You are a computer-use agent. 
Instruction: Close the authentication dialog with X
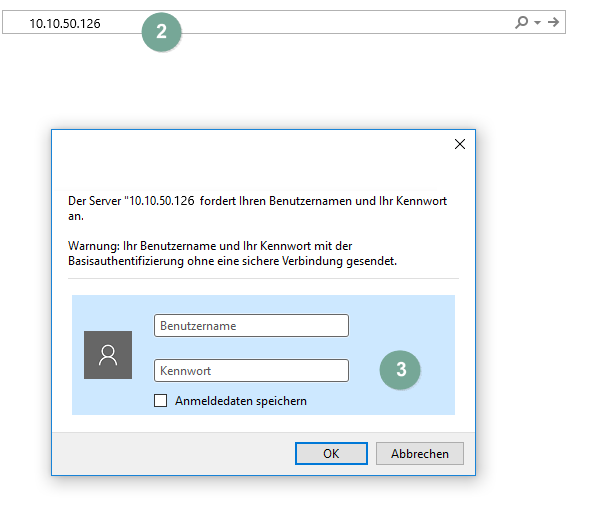pyautogui.click(x=460, y=144)
